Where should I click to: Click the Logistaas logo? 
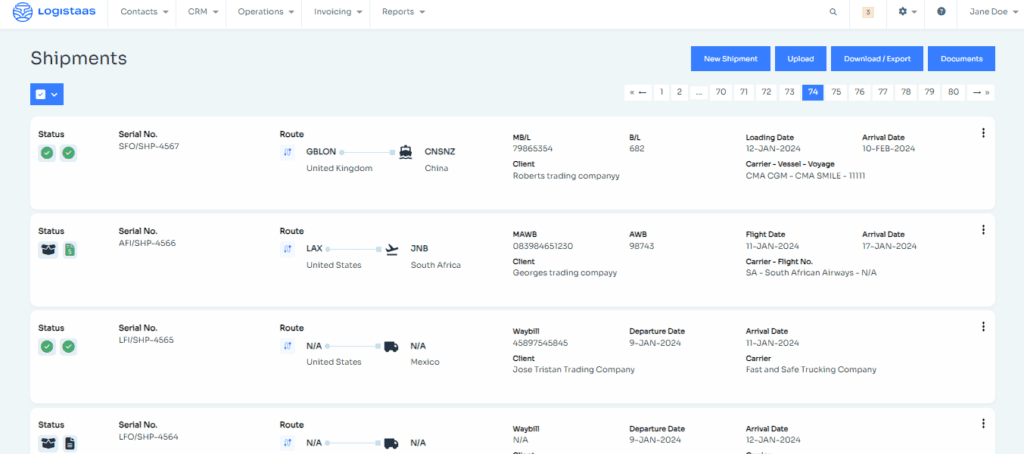pos(55,12)
